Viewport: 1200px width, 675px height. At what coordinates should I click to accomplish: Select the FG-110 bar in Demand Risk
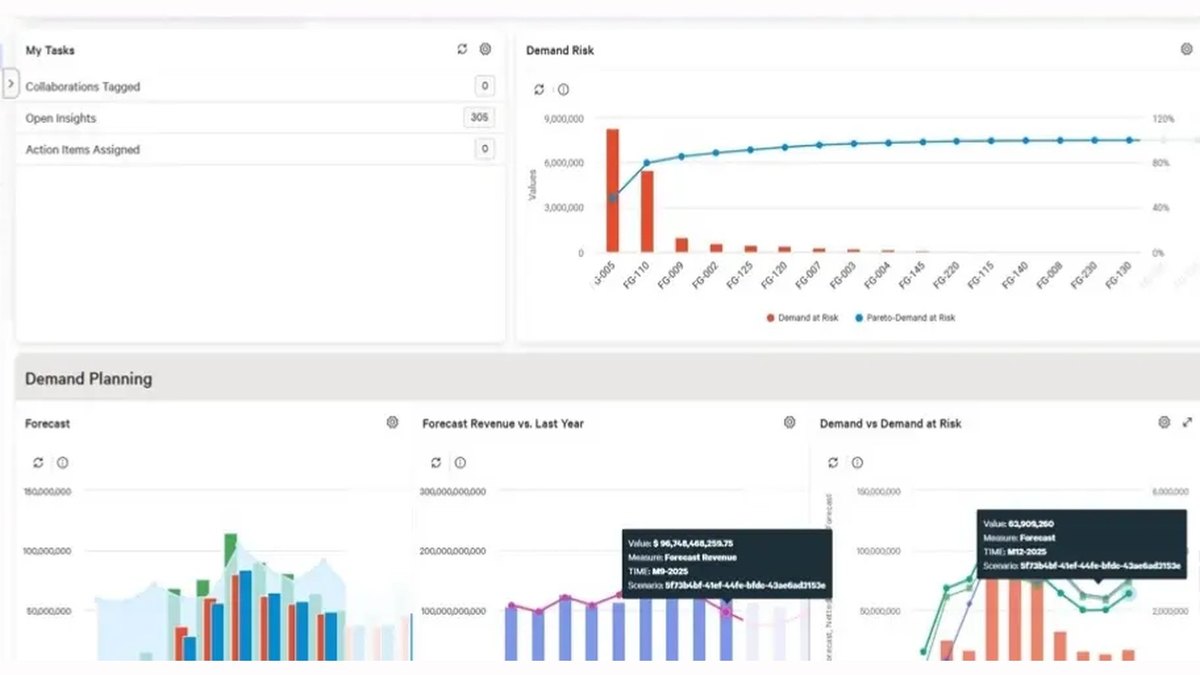pos(647,211)
